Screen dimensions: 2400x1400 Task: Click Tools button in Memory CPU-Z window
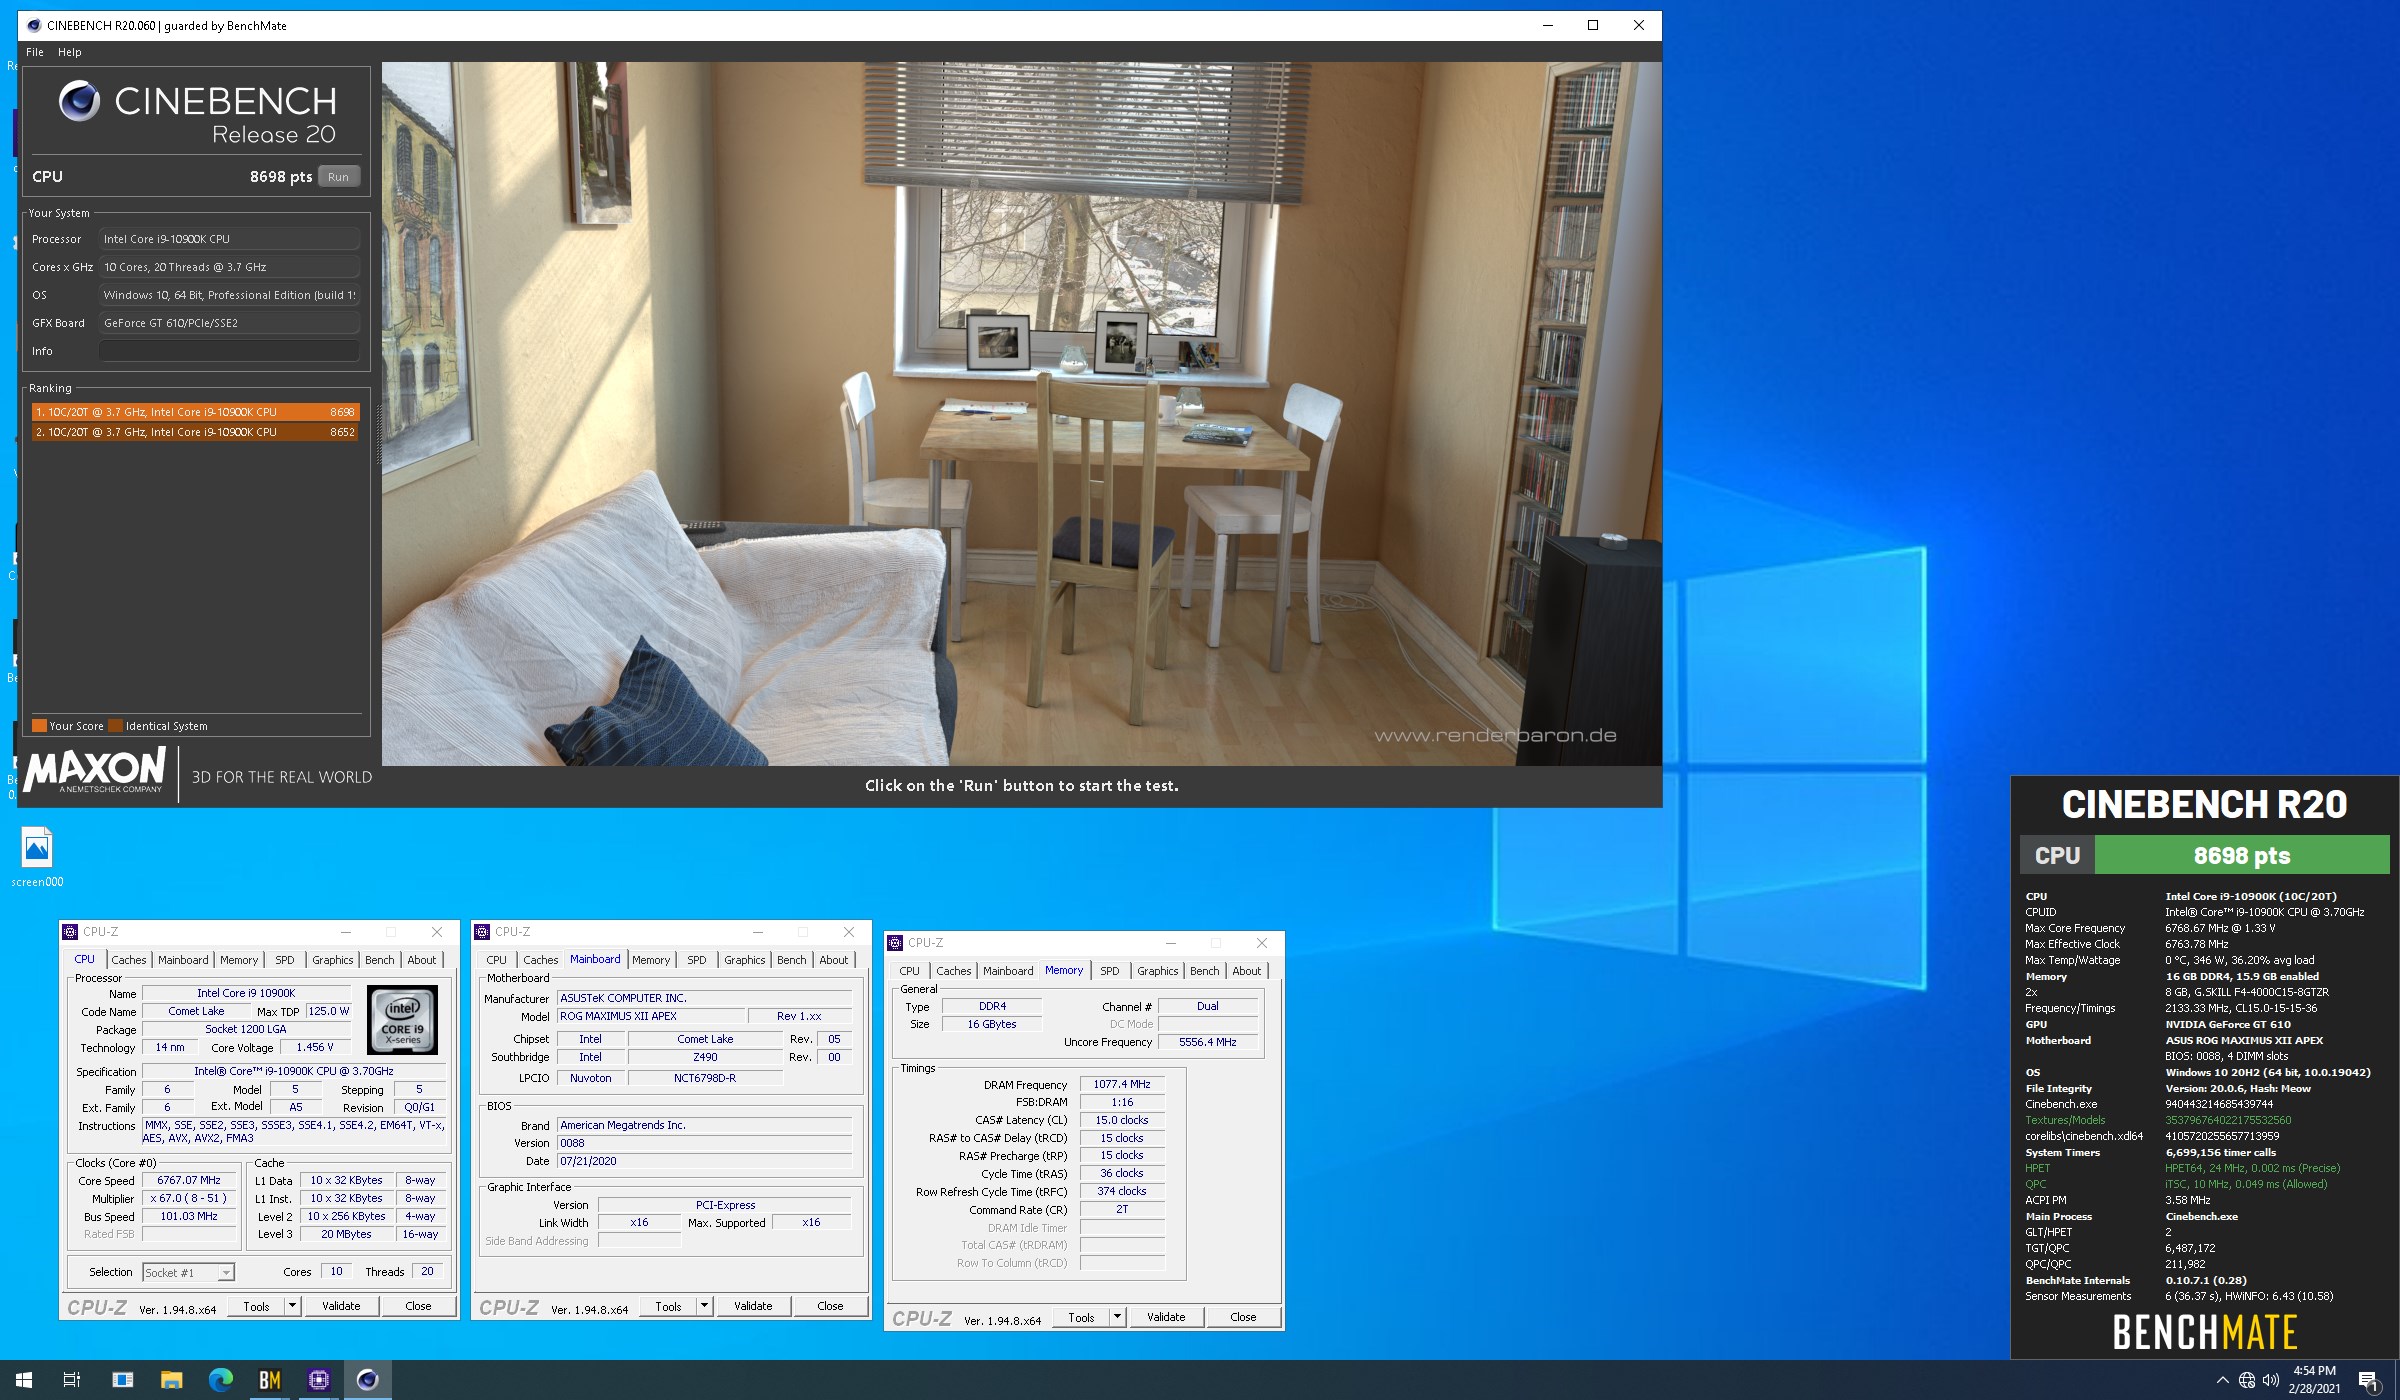1081,1317
